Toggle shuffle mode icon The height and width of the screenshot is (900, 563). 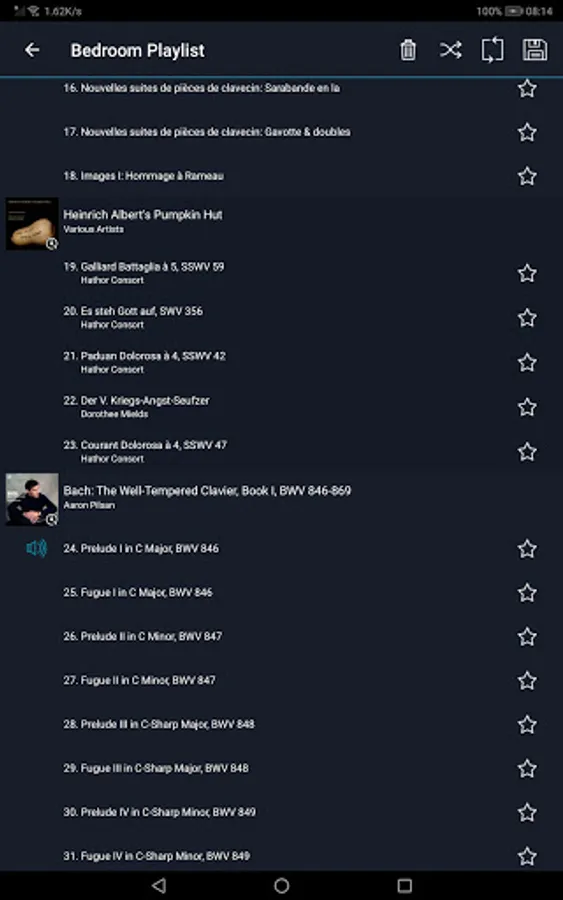coord(451,50)
